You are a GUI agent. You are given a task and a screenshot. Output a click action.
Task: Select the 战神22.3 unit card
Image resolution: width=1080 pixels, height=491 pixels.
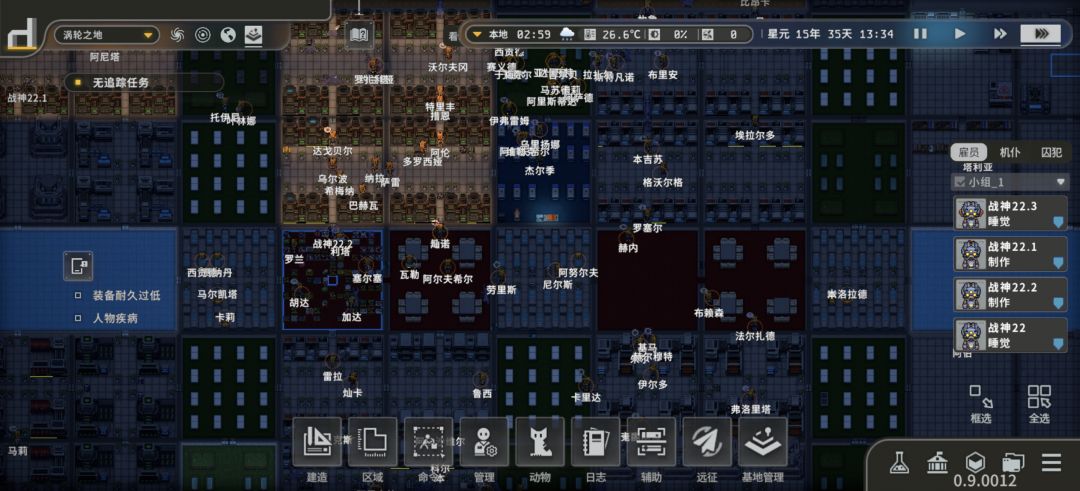[x=1010, y=213]
